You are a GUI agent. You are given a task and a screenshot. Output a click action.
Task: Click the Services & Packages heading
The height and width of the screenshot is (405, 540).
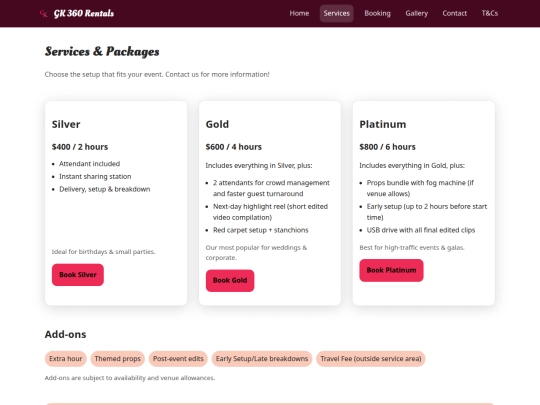(x=102, y=52)
